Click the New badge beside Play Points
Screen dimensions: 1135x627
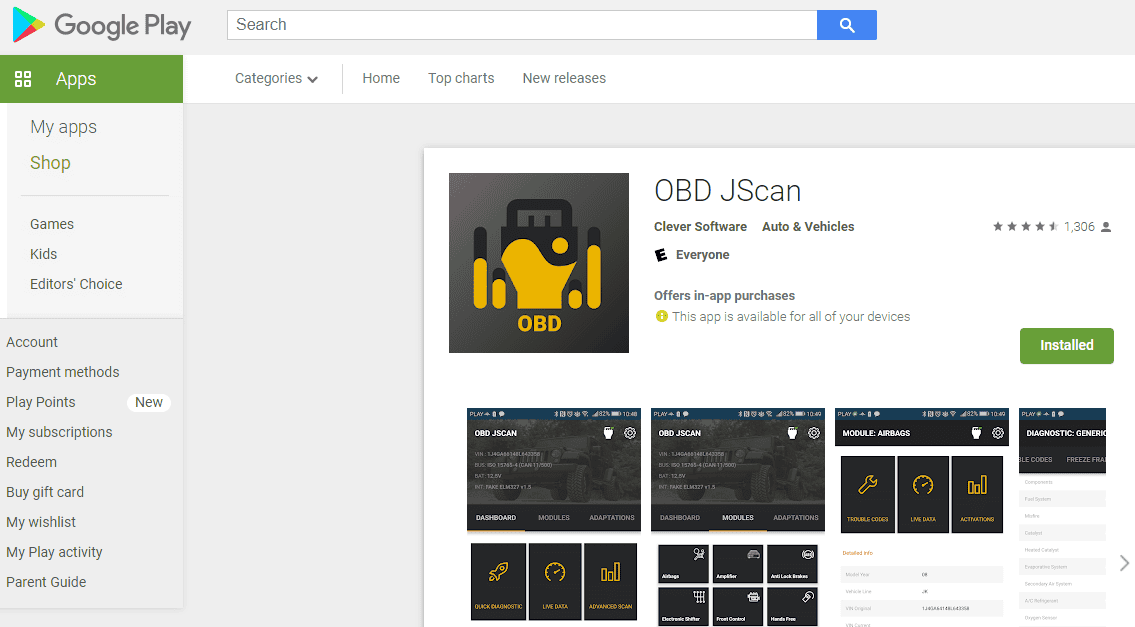[148, 403]
